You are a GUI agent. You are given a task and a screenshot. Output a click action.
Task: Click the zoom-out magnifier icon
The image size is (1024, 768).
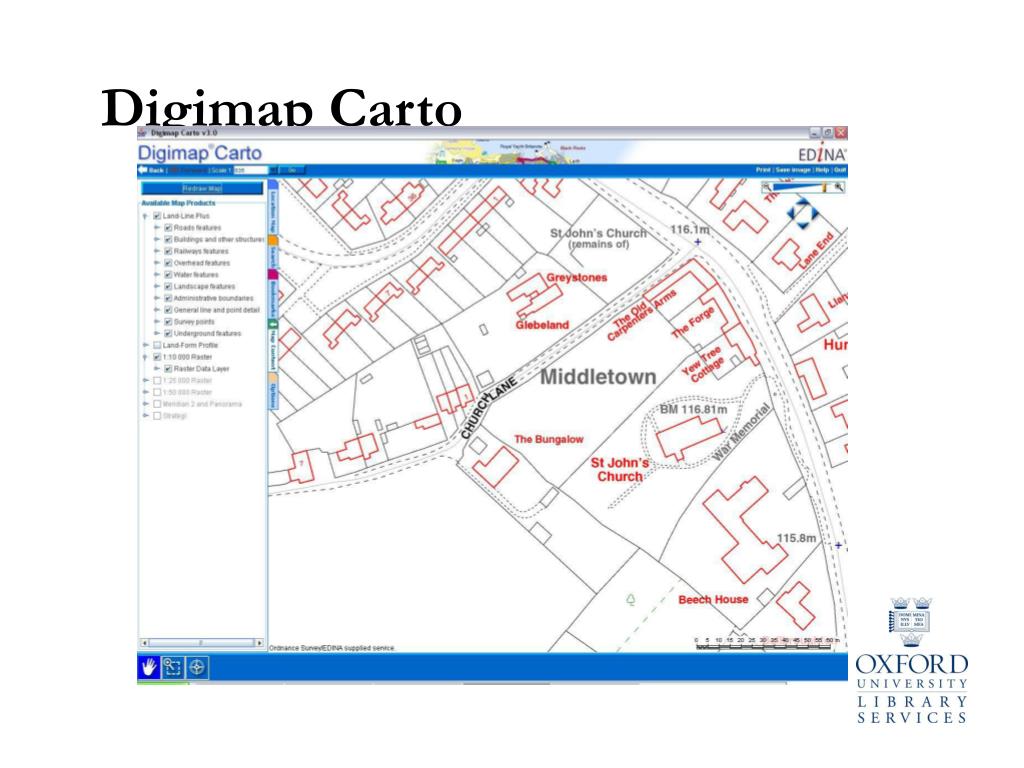(767, 187)
